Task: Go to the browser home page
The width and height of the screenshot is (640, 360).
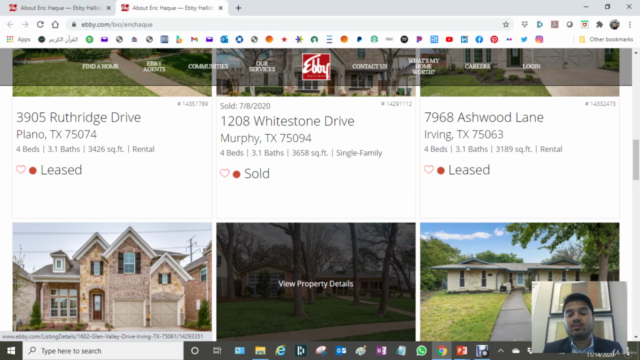Action: click(55, 24)
